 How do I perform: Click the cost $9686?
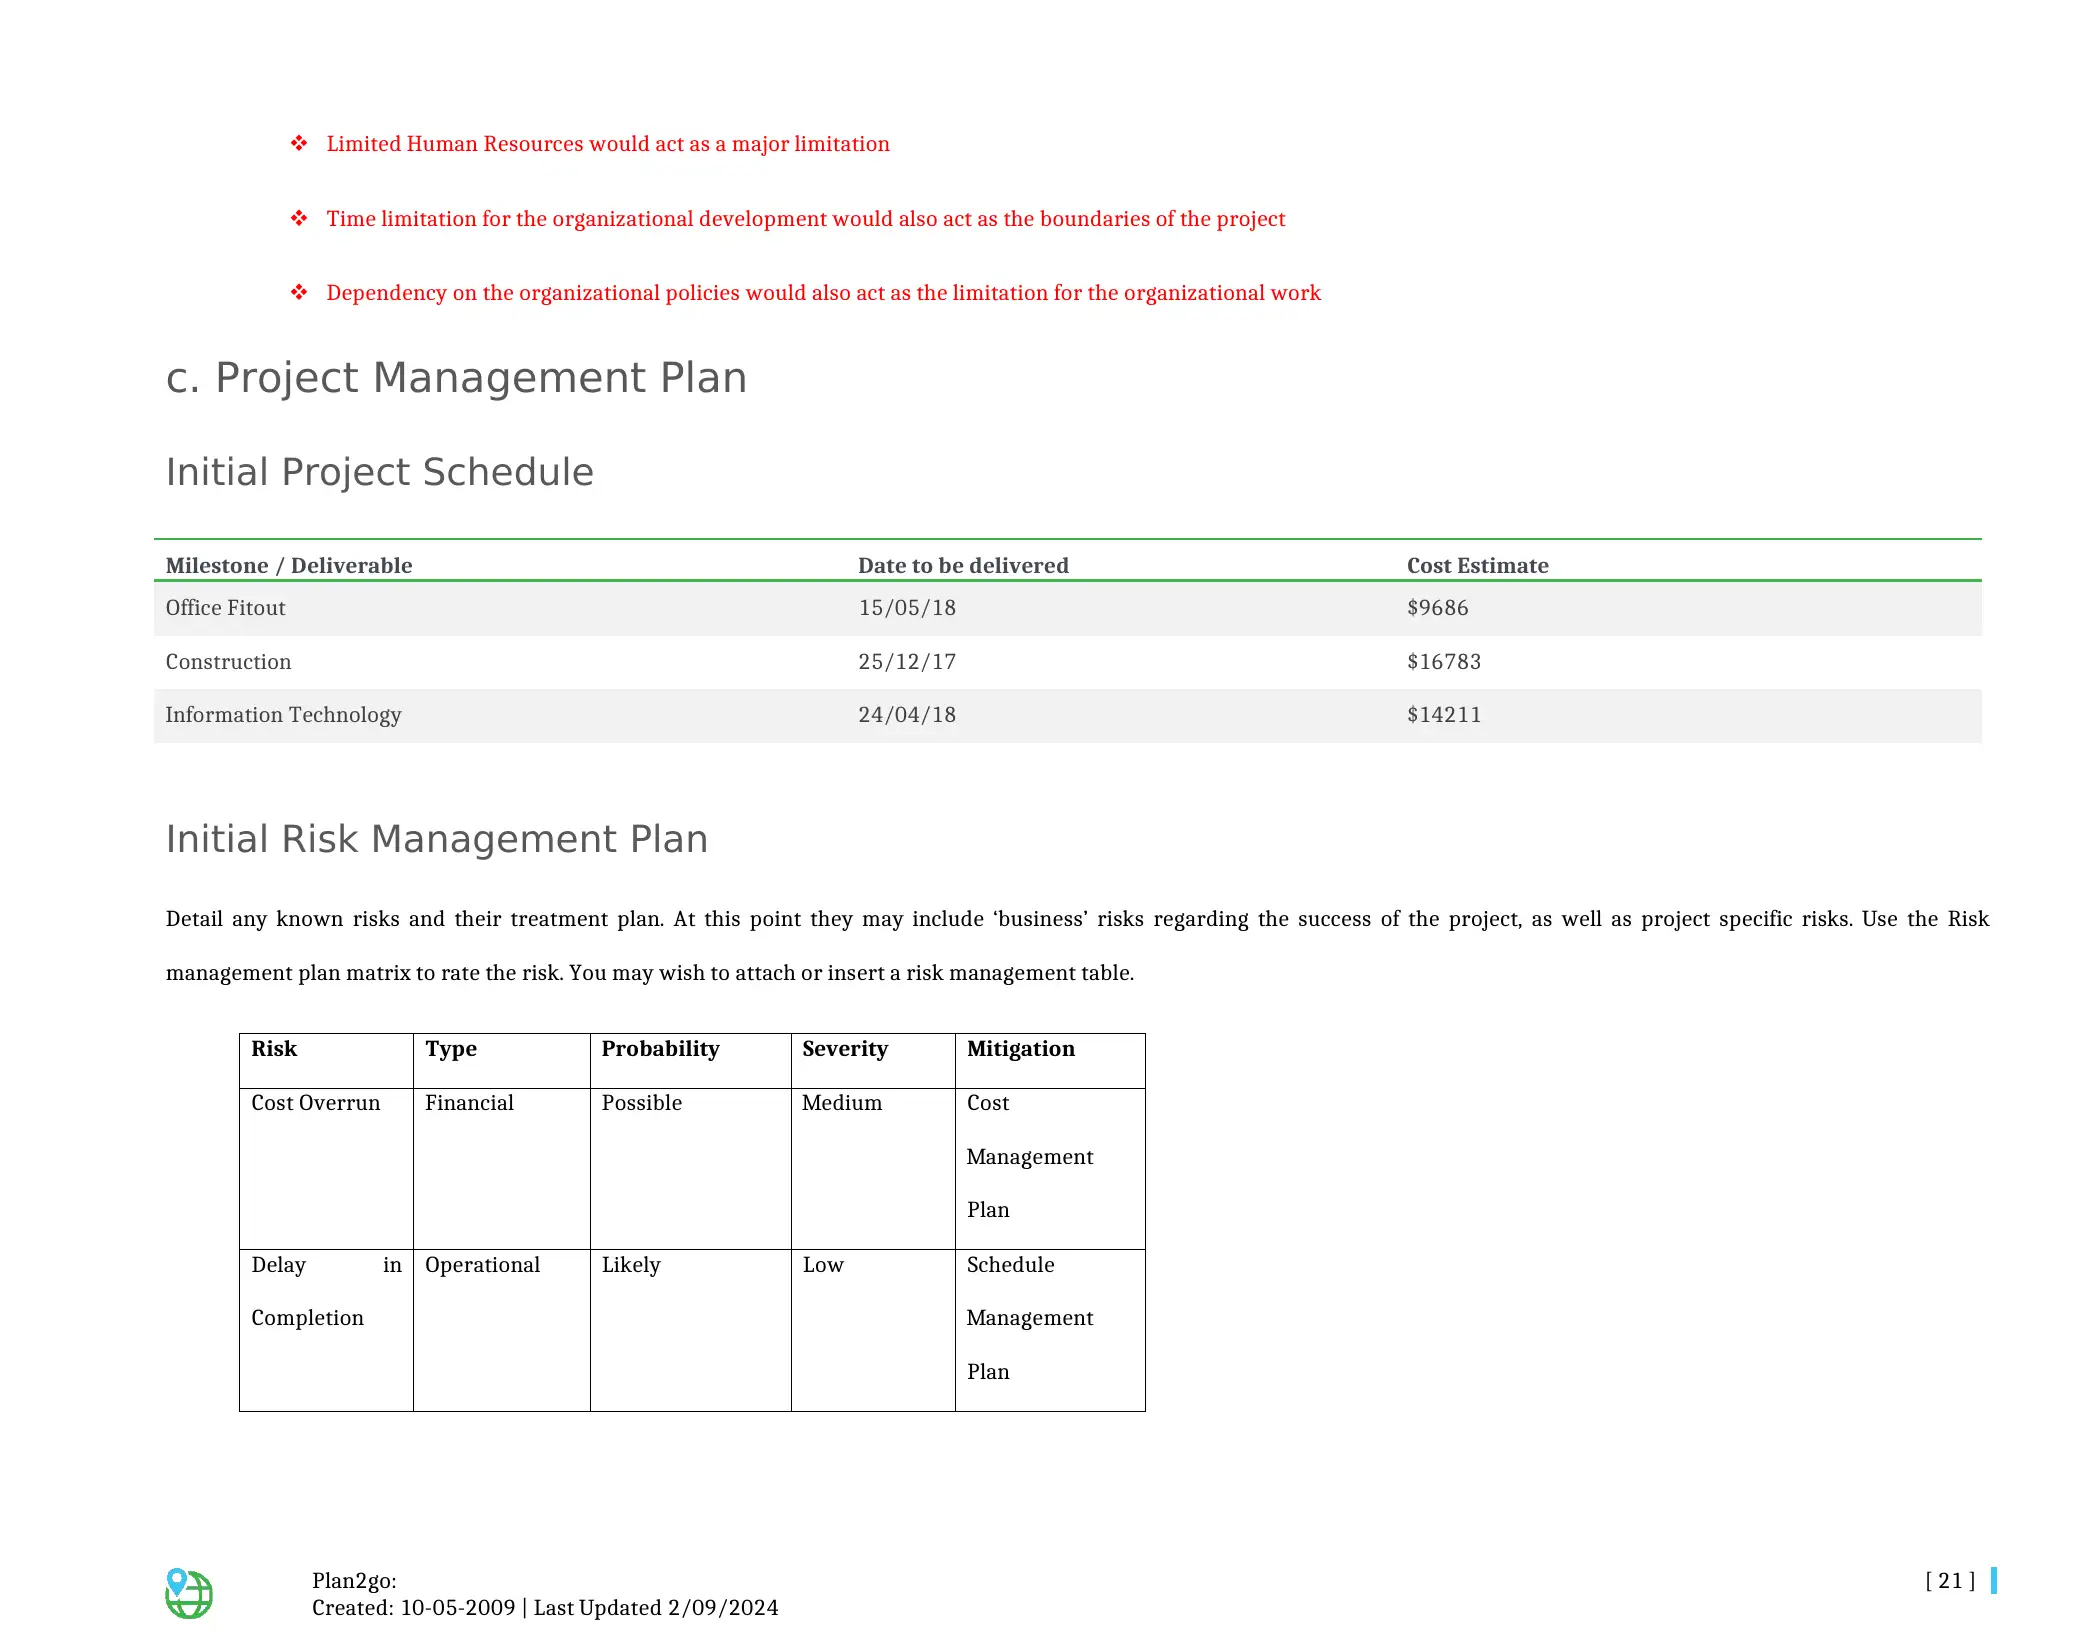1438,608
